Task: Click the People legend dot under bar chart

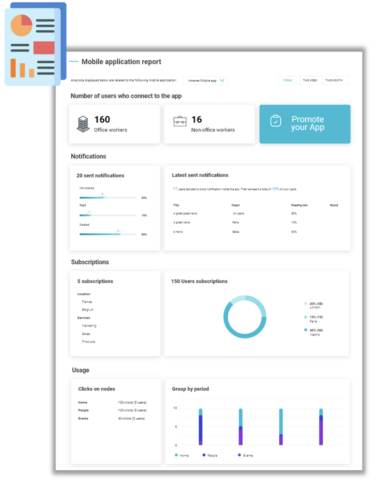Action: click(204, 455)
